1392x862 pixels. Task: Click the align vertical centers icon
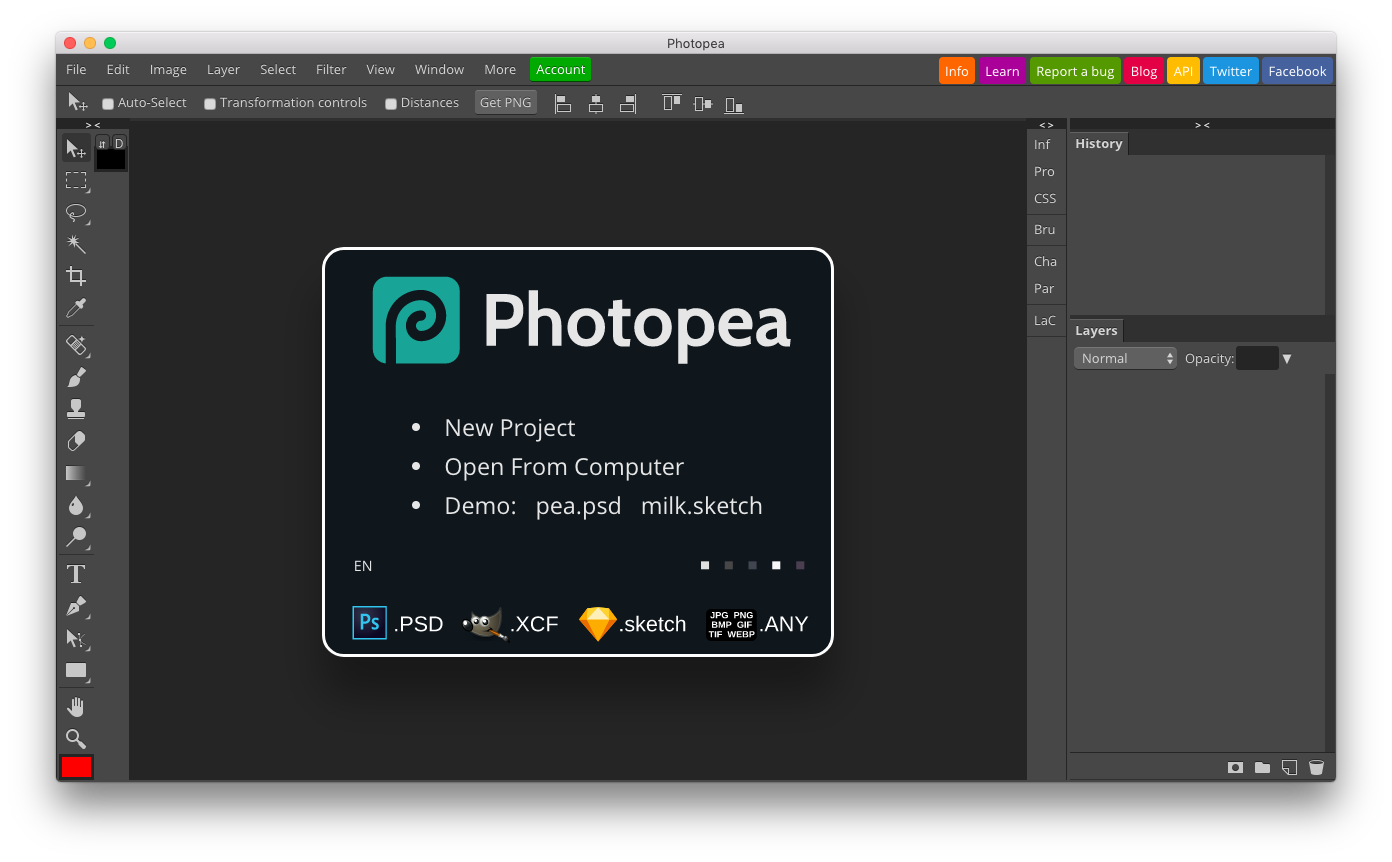pyautogui.click(x=703, y=103)
